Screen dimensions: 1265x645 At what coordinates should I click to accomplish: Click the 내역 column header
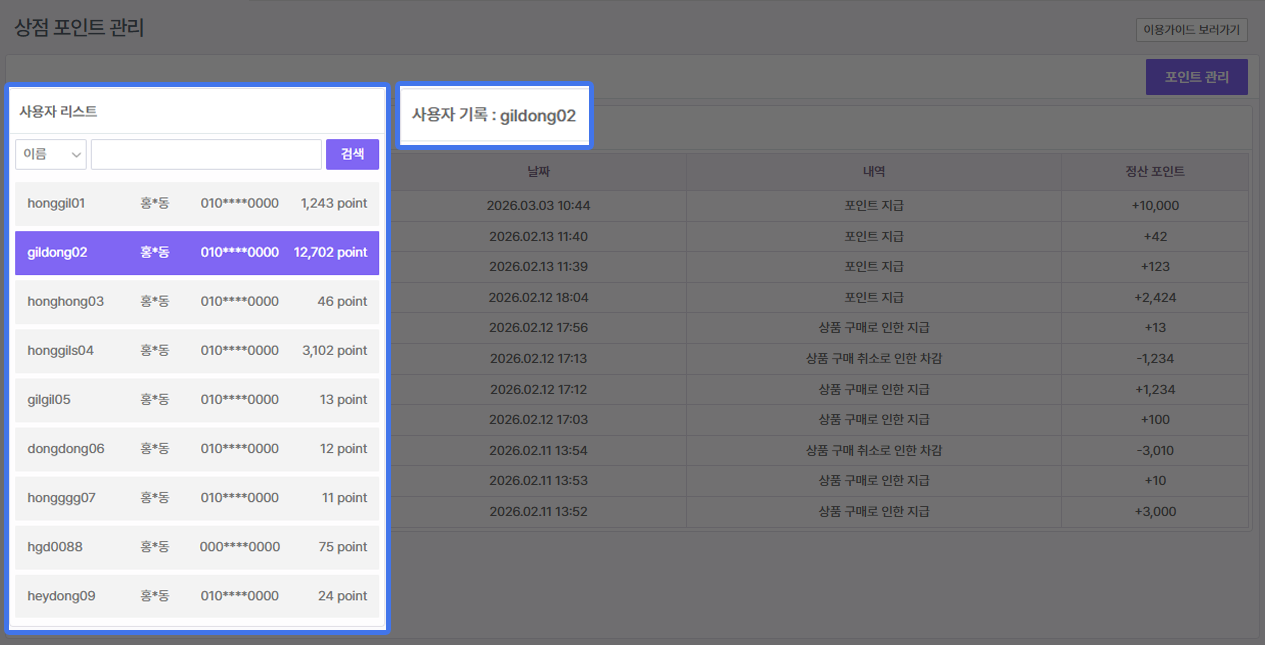[873, 172]
